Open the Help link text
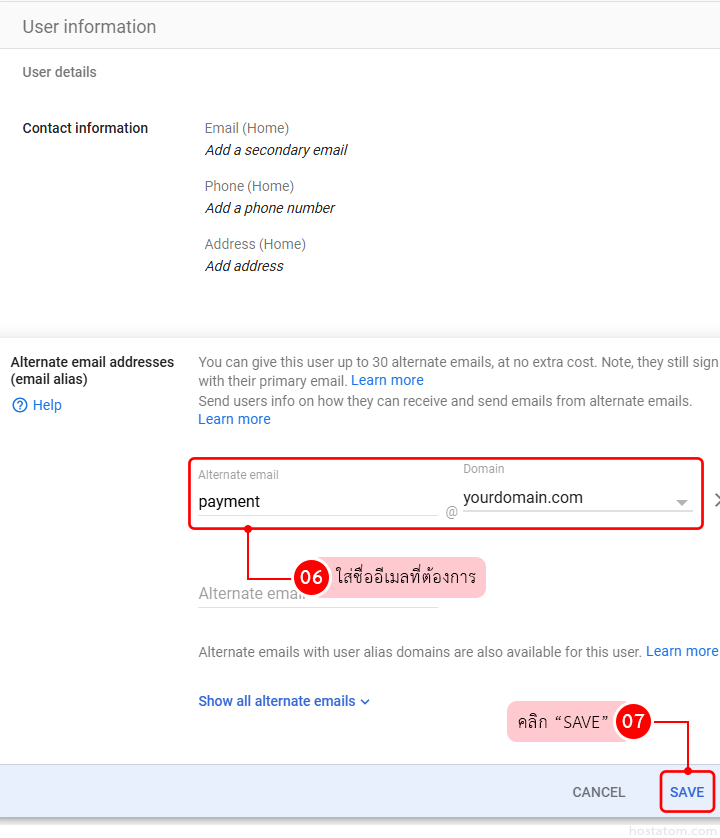 click(47, 405)
